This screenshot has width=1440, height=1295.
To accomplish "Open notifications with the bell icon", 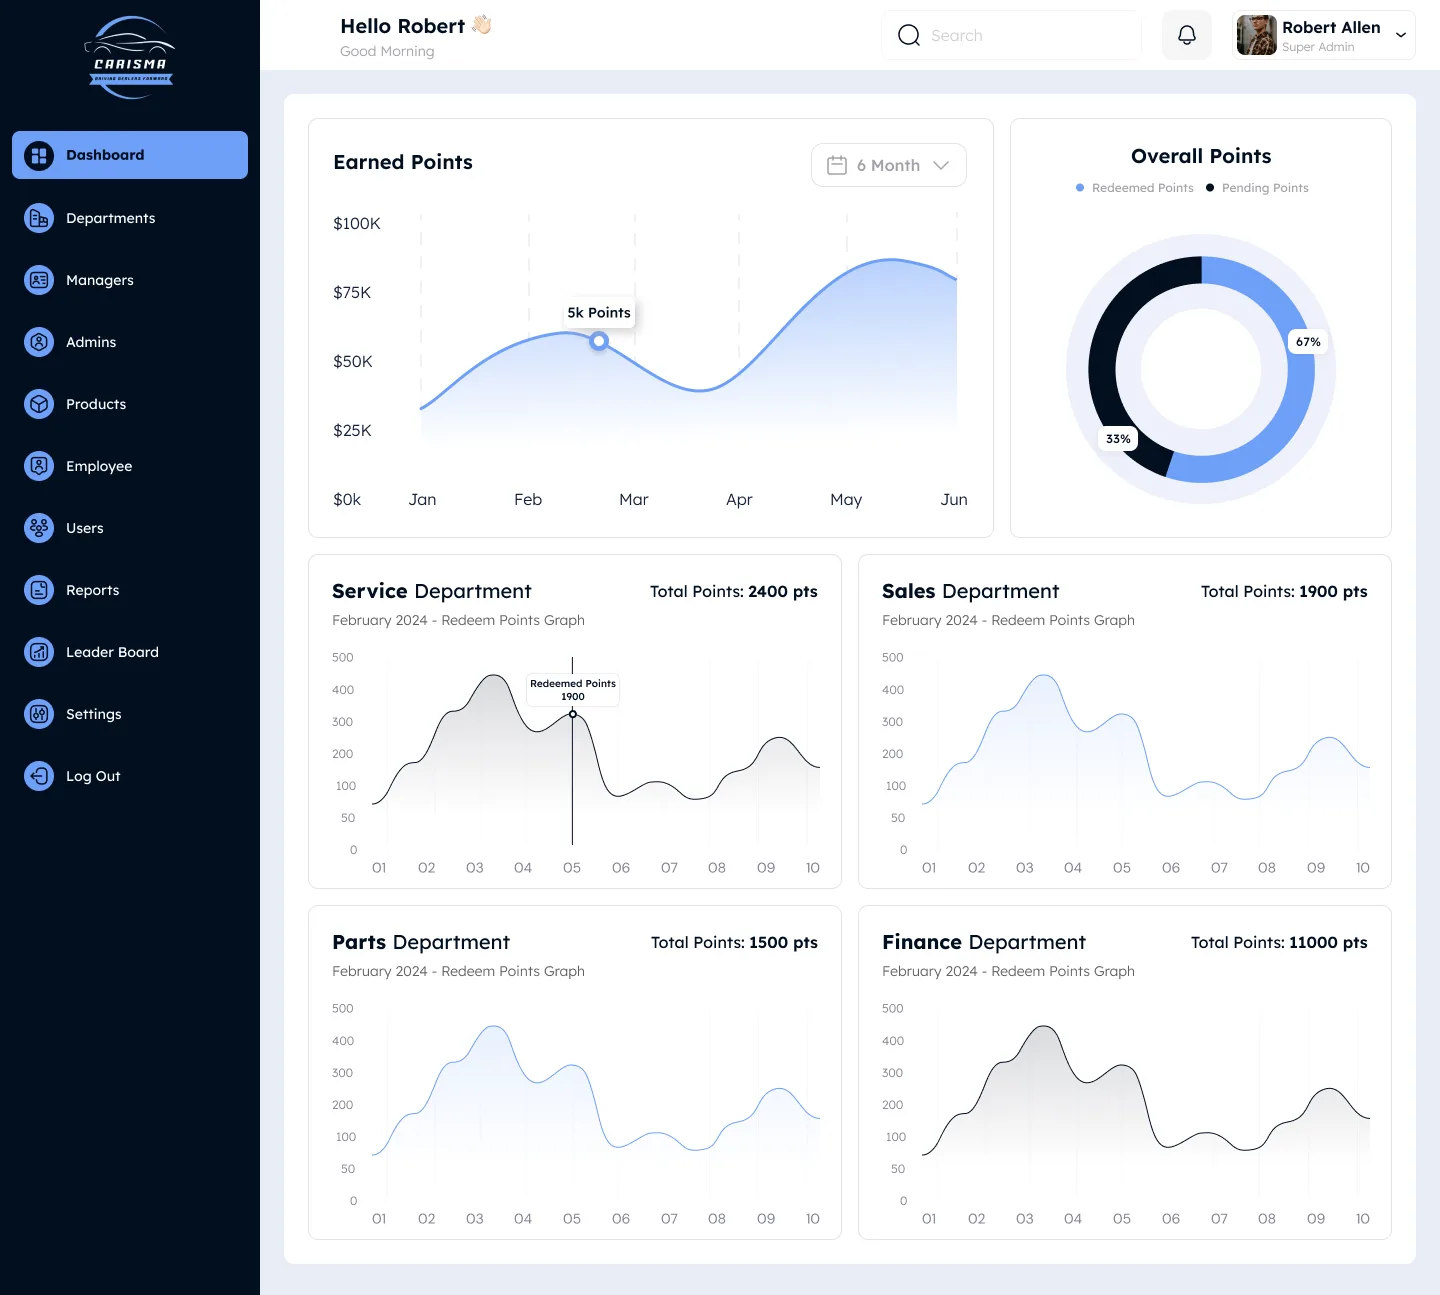I will [1187, 35].
